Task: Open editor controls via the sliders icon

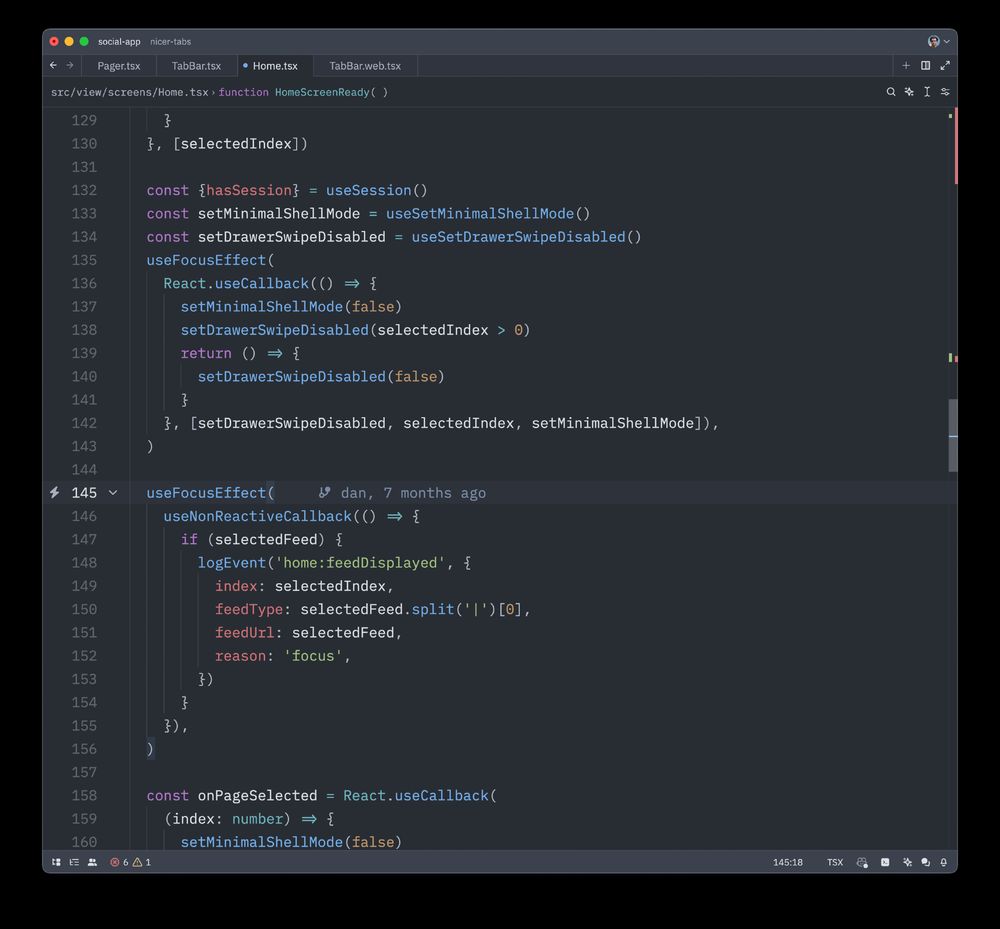Action: click(x=945, y=92)
